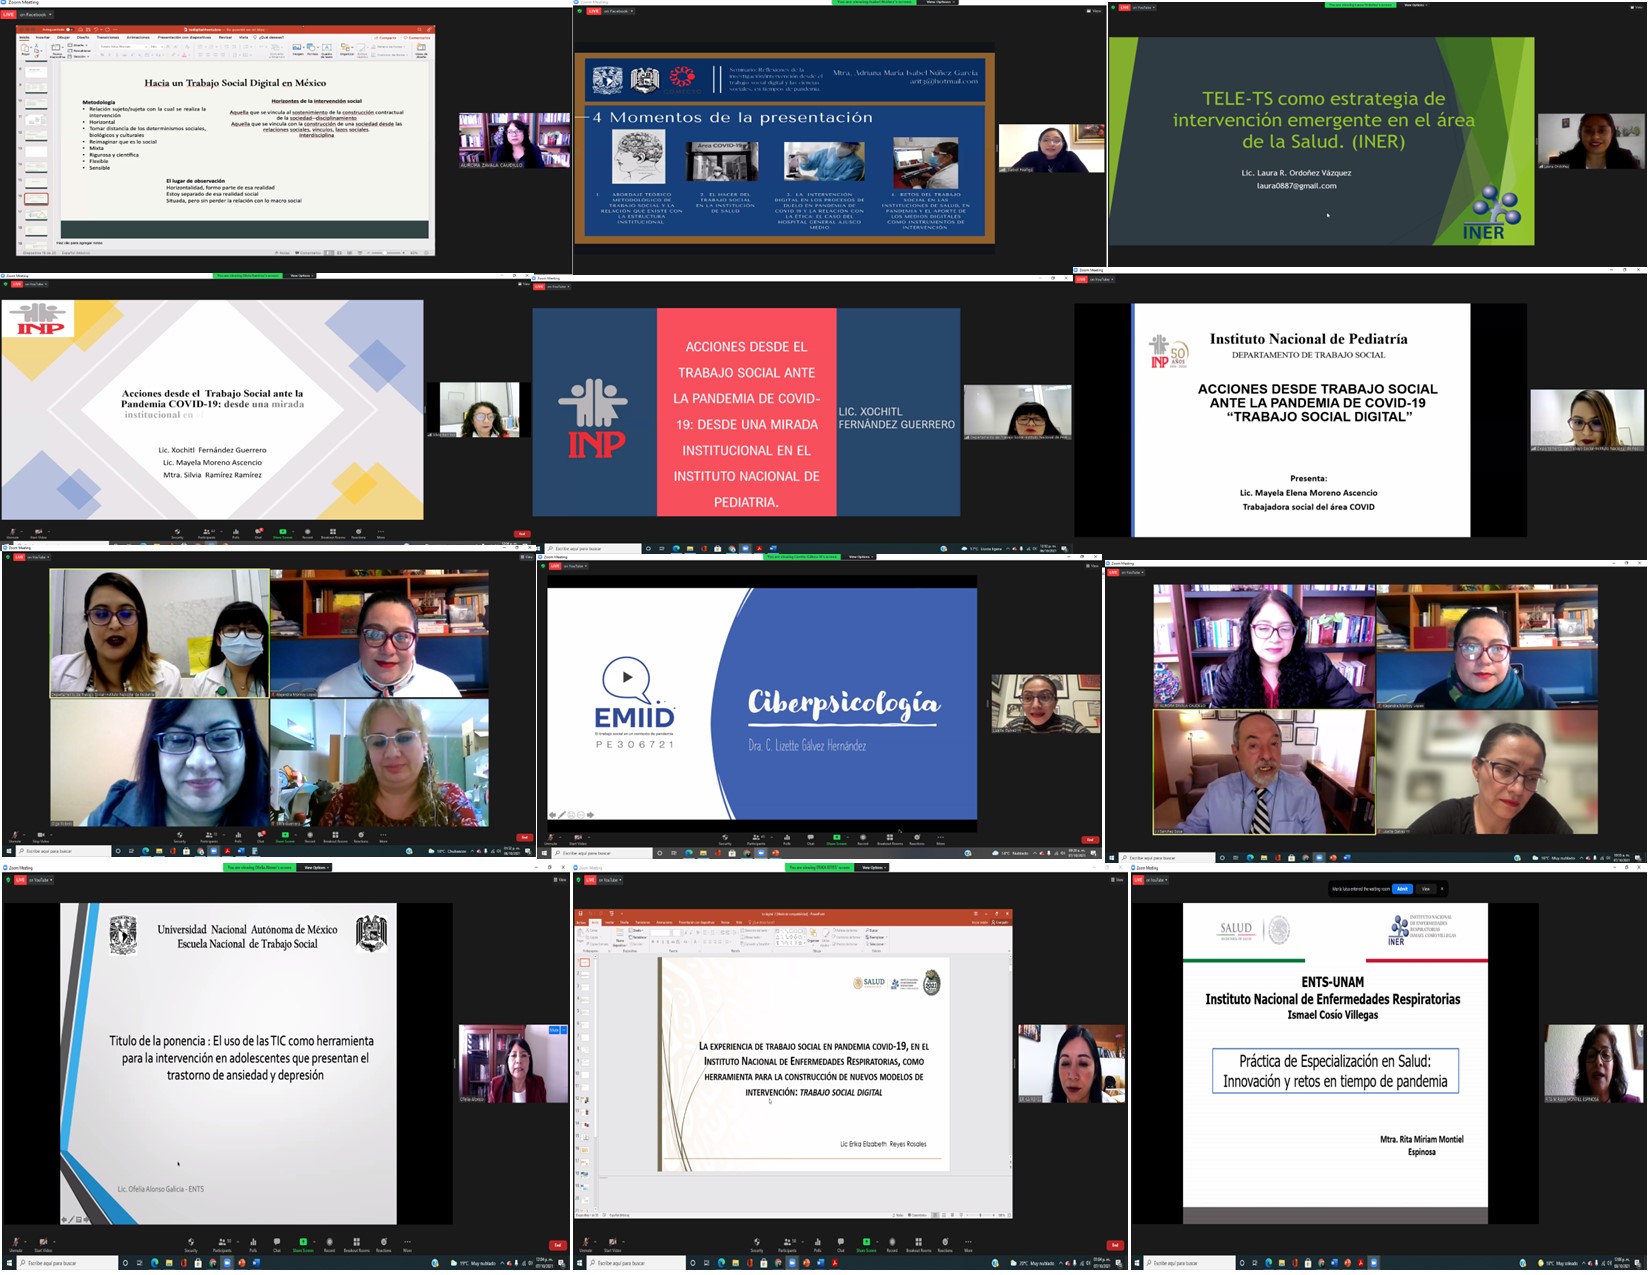Open Participants in Erika Reyes presentation Zoom window
Viewport: 1650px width, 1275px height.
788,1245
